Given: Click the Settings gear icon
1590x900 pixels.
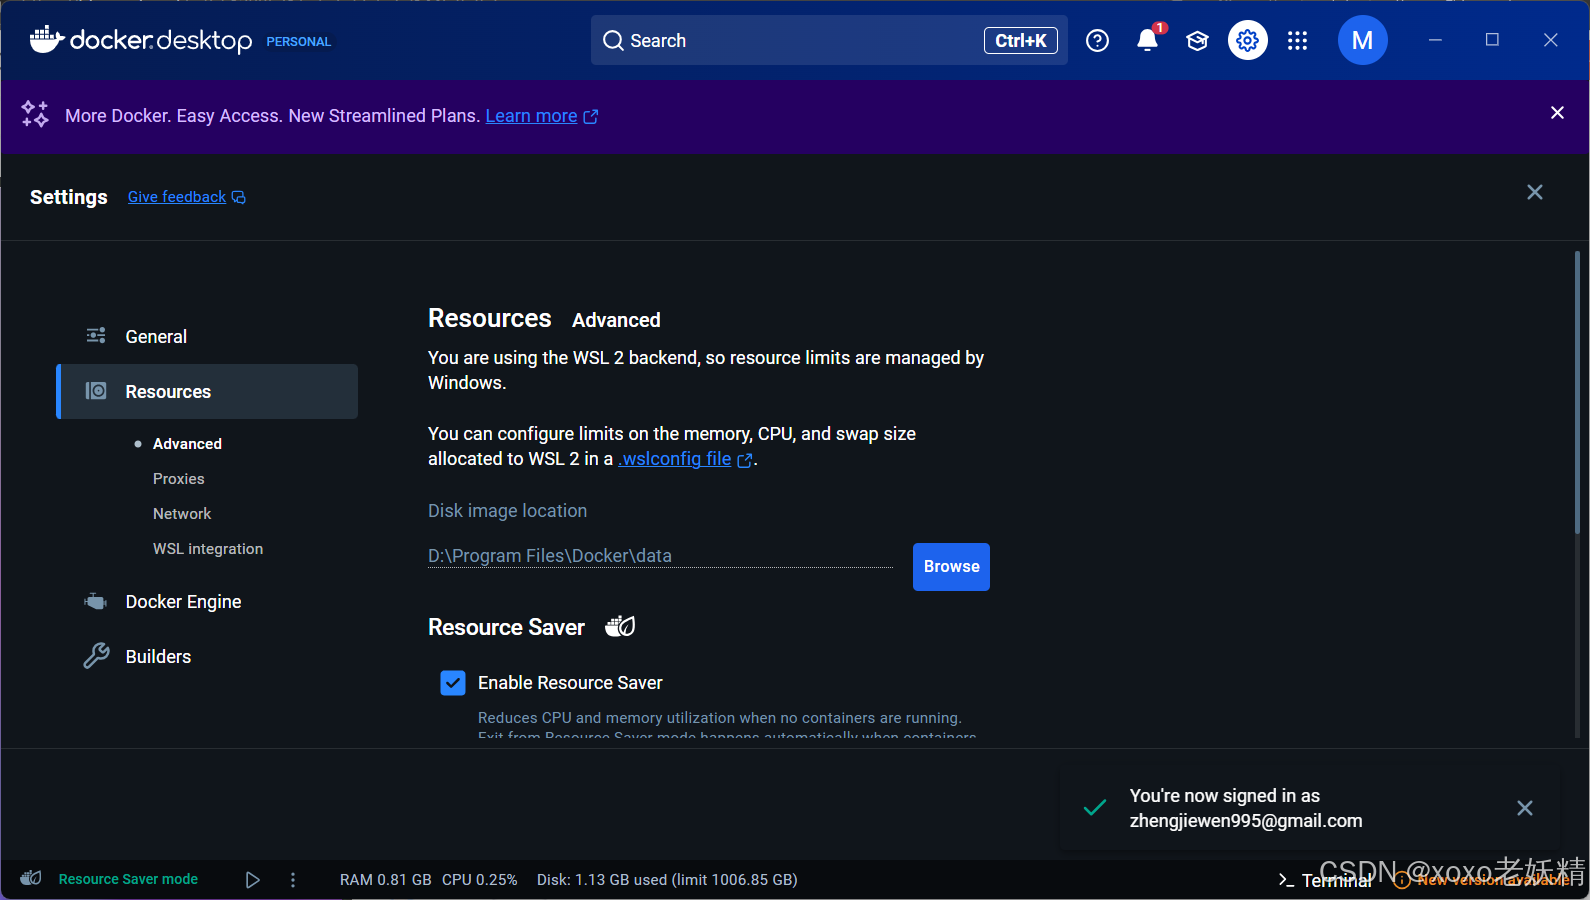Looking at the screenshot, I should [x=1247, y=41].
